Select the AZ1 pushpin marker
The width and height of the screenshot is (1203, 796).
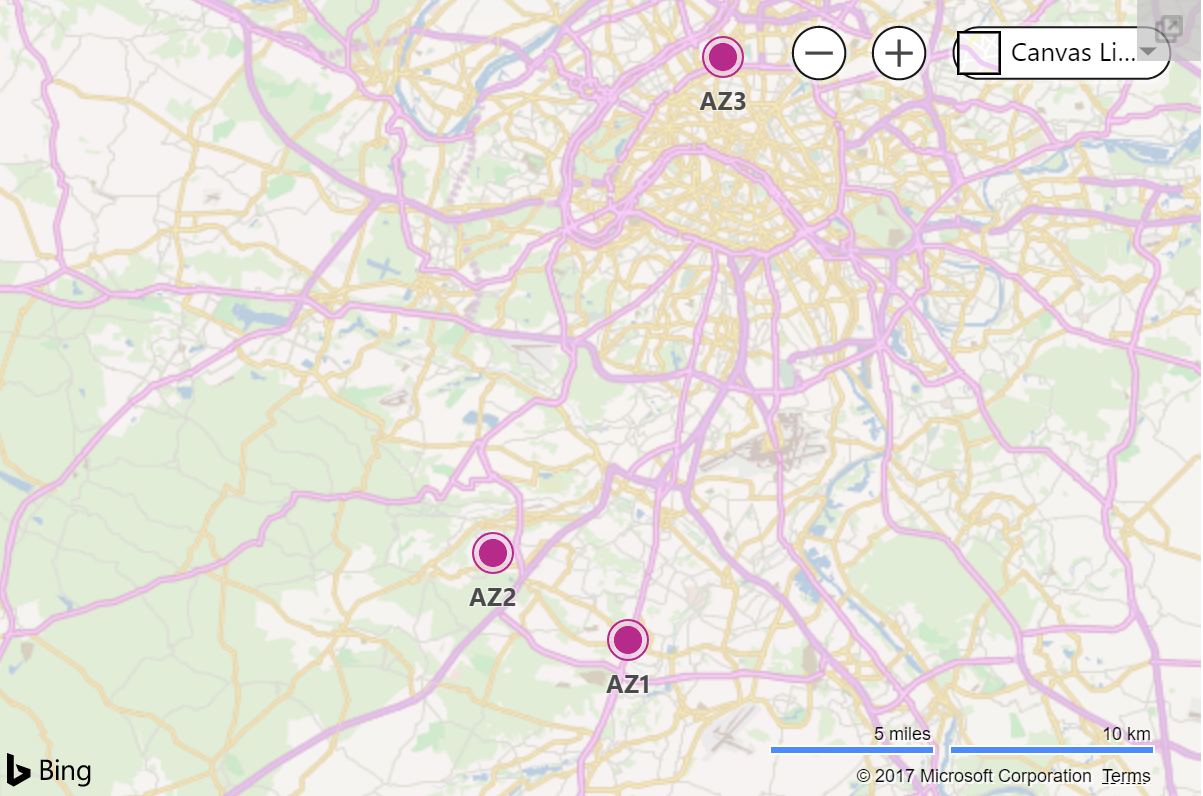click(x=628, y=639)
